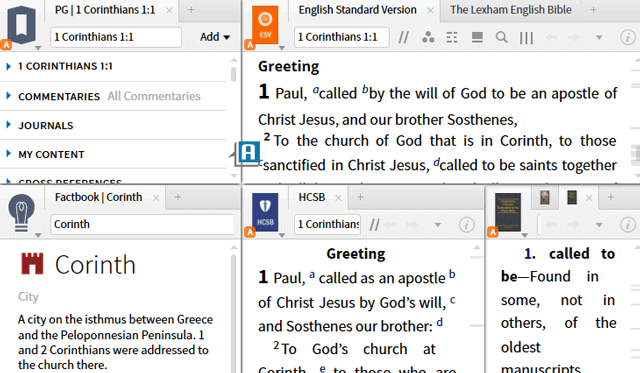Screen dimensions: 640x373
Task: Open panel menu arrow below HCSB icon
Action: (282, 235)
